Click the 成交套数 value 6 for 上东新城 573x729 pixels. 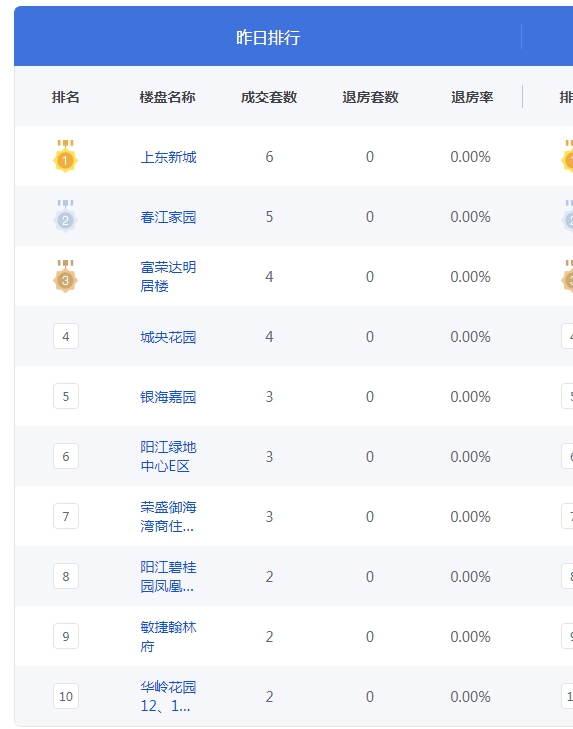269,157
